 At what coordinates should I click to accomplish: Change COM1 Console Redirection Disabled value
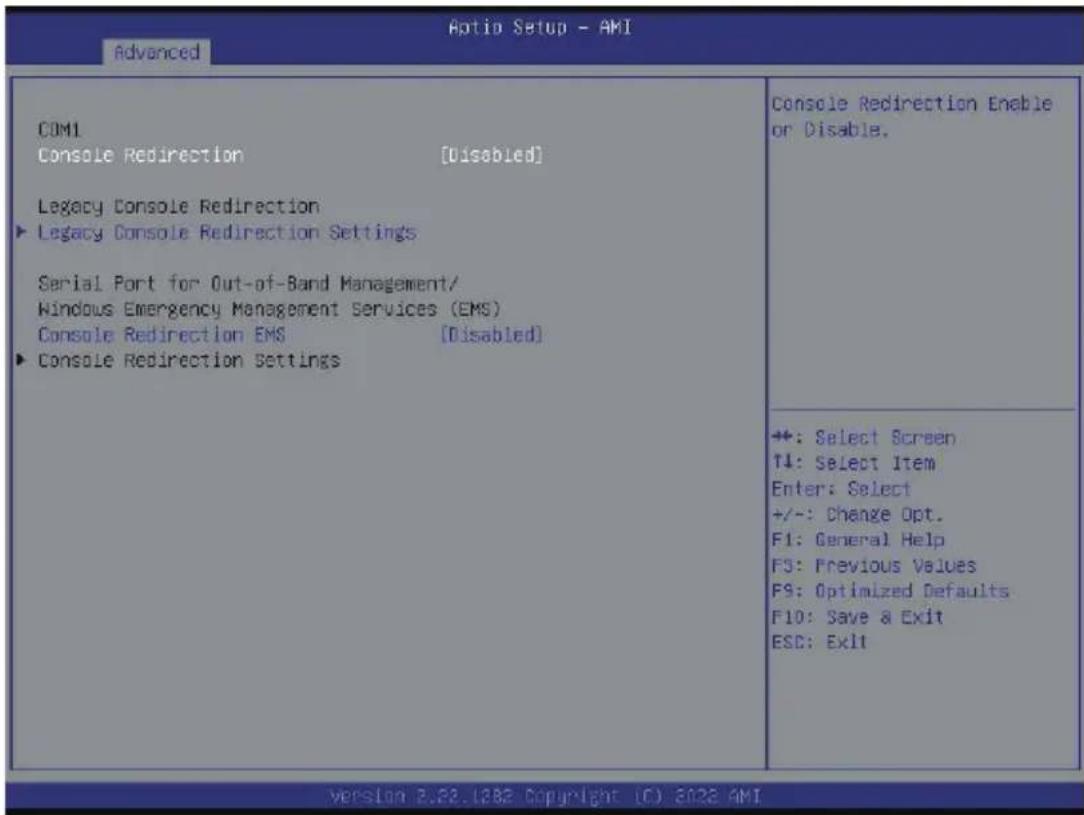(x=492, y=155)
